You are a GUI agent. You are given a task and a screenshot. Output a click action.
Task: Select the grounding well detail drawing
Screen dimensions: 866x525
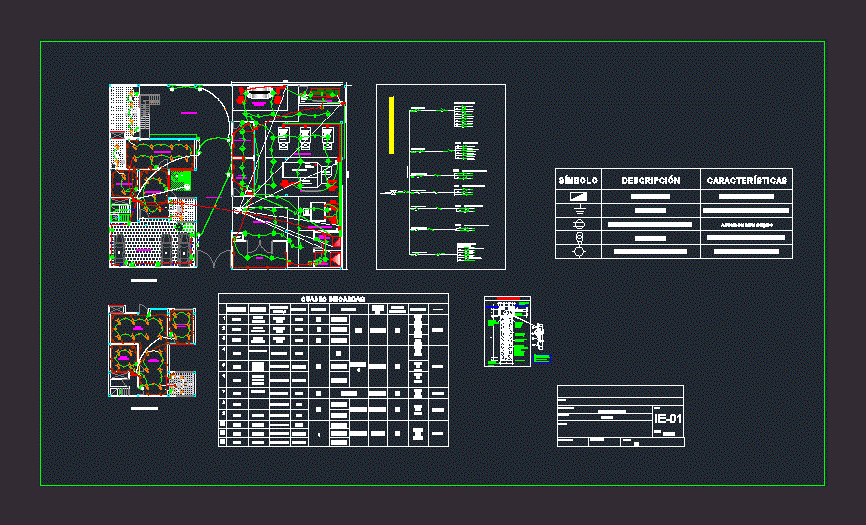tap(508, 332)
